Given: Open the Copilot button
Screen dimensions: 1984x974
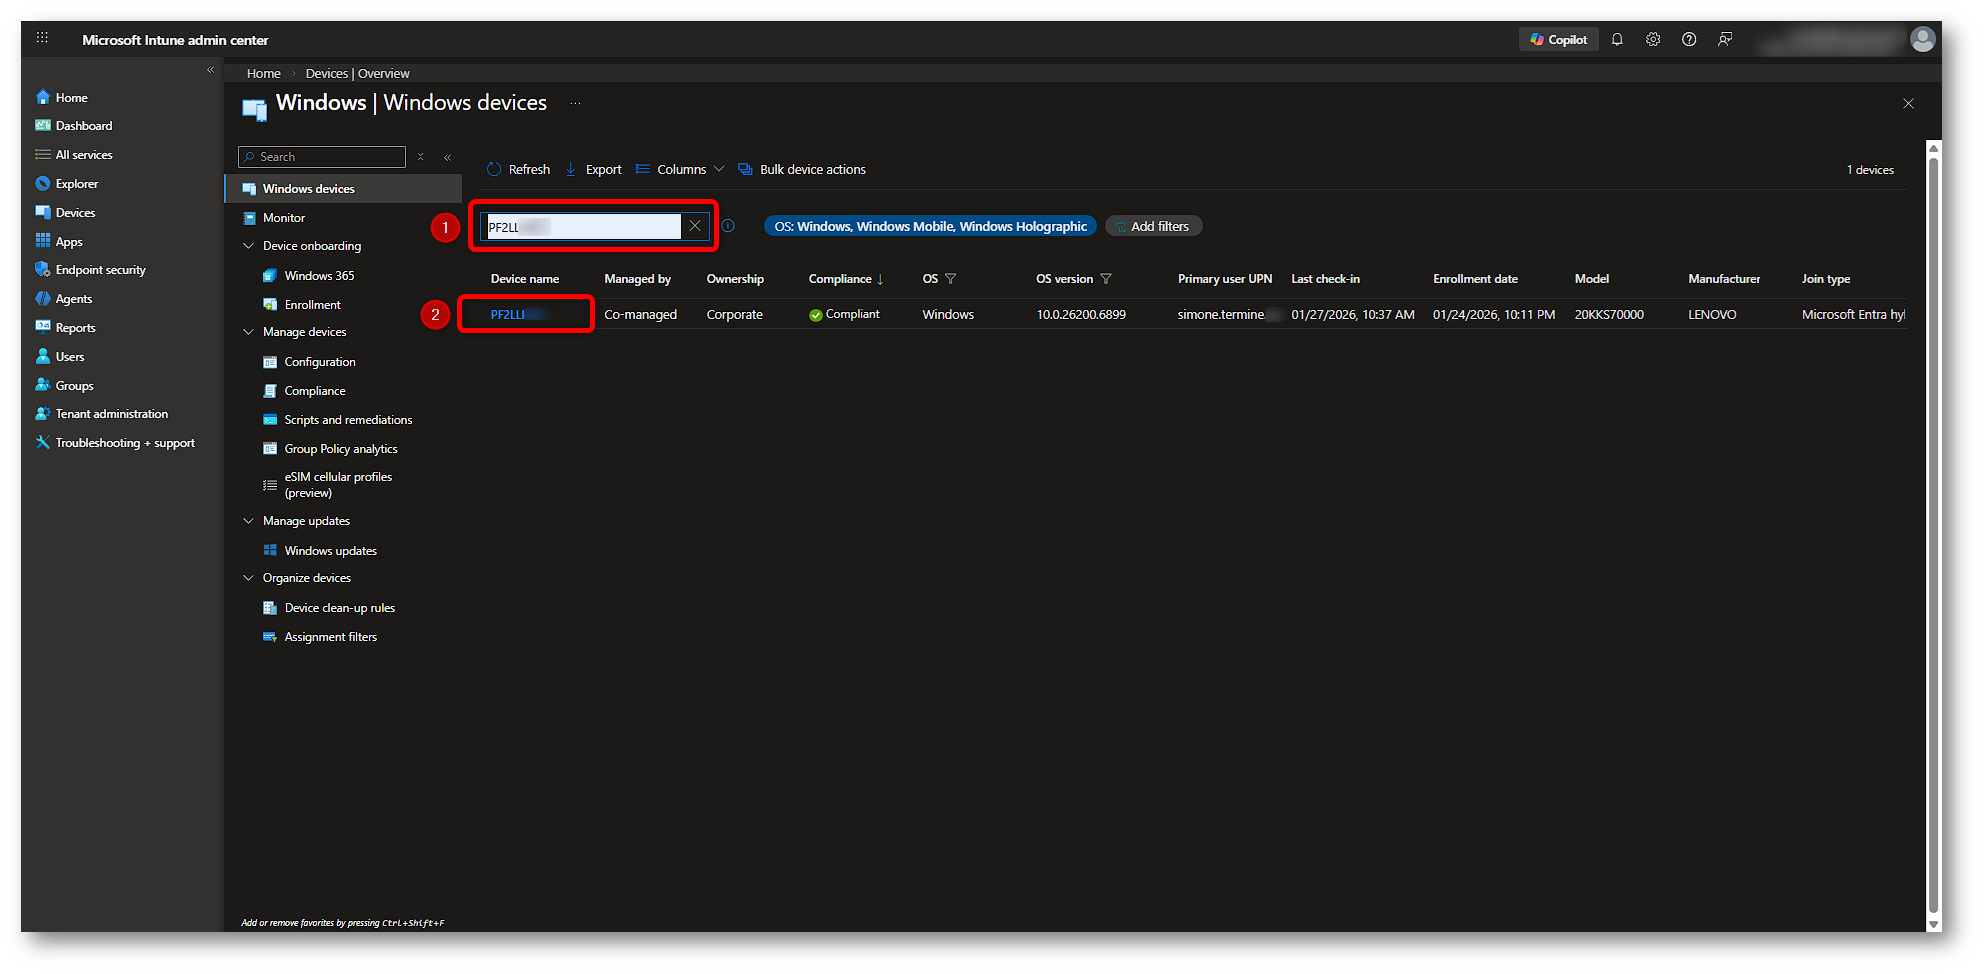Looking at the screenshot, I should click(x=1558, y=40).
